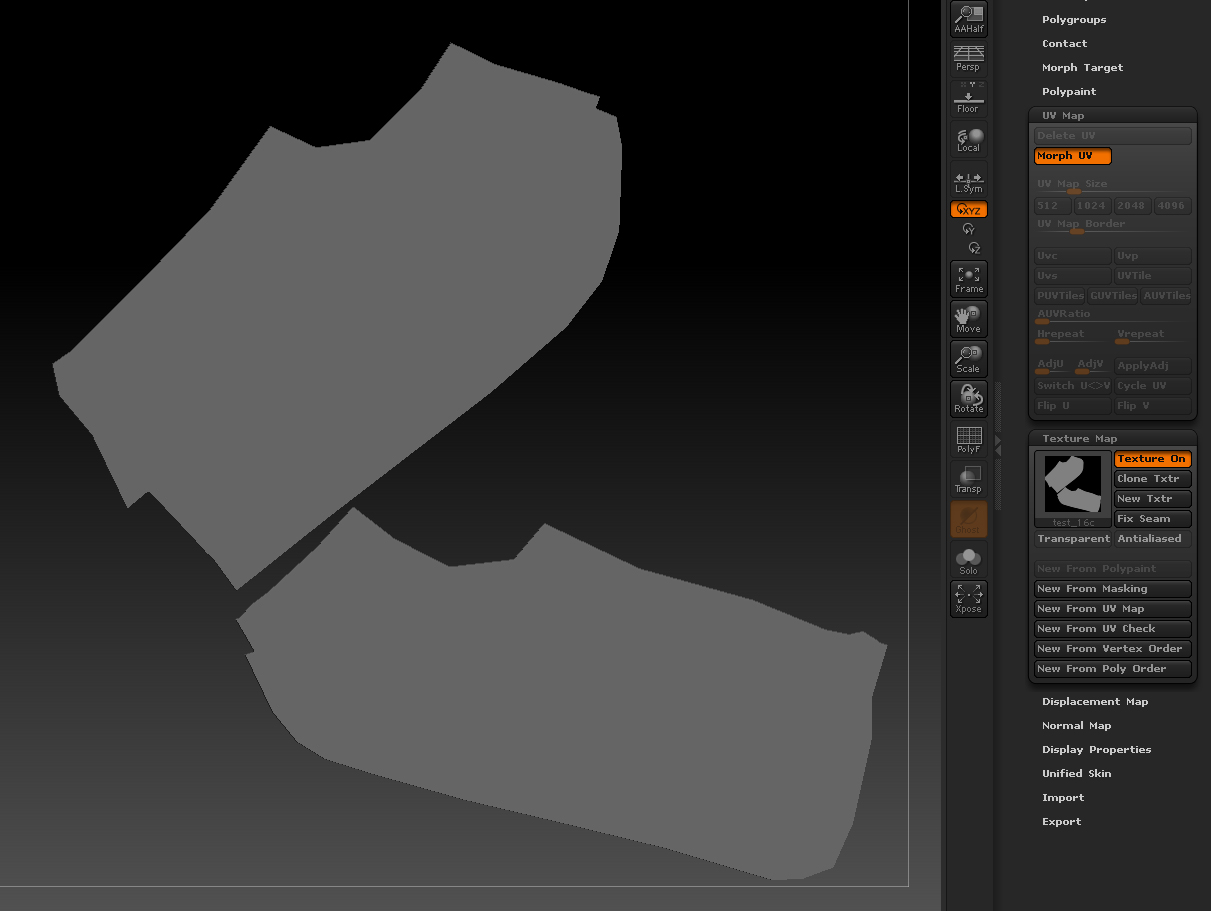Toggle Ghost transparency mode

pos(967,518)
